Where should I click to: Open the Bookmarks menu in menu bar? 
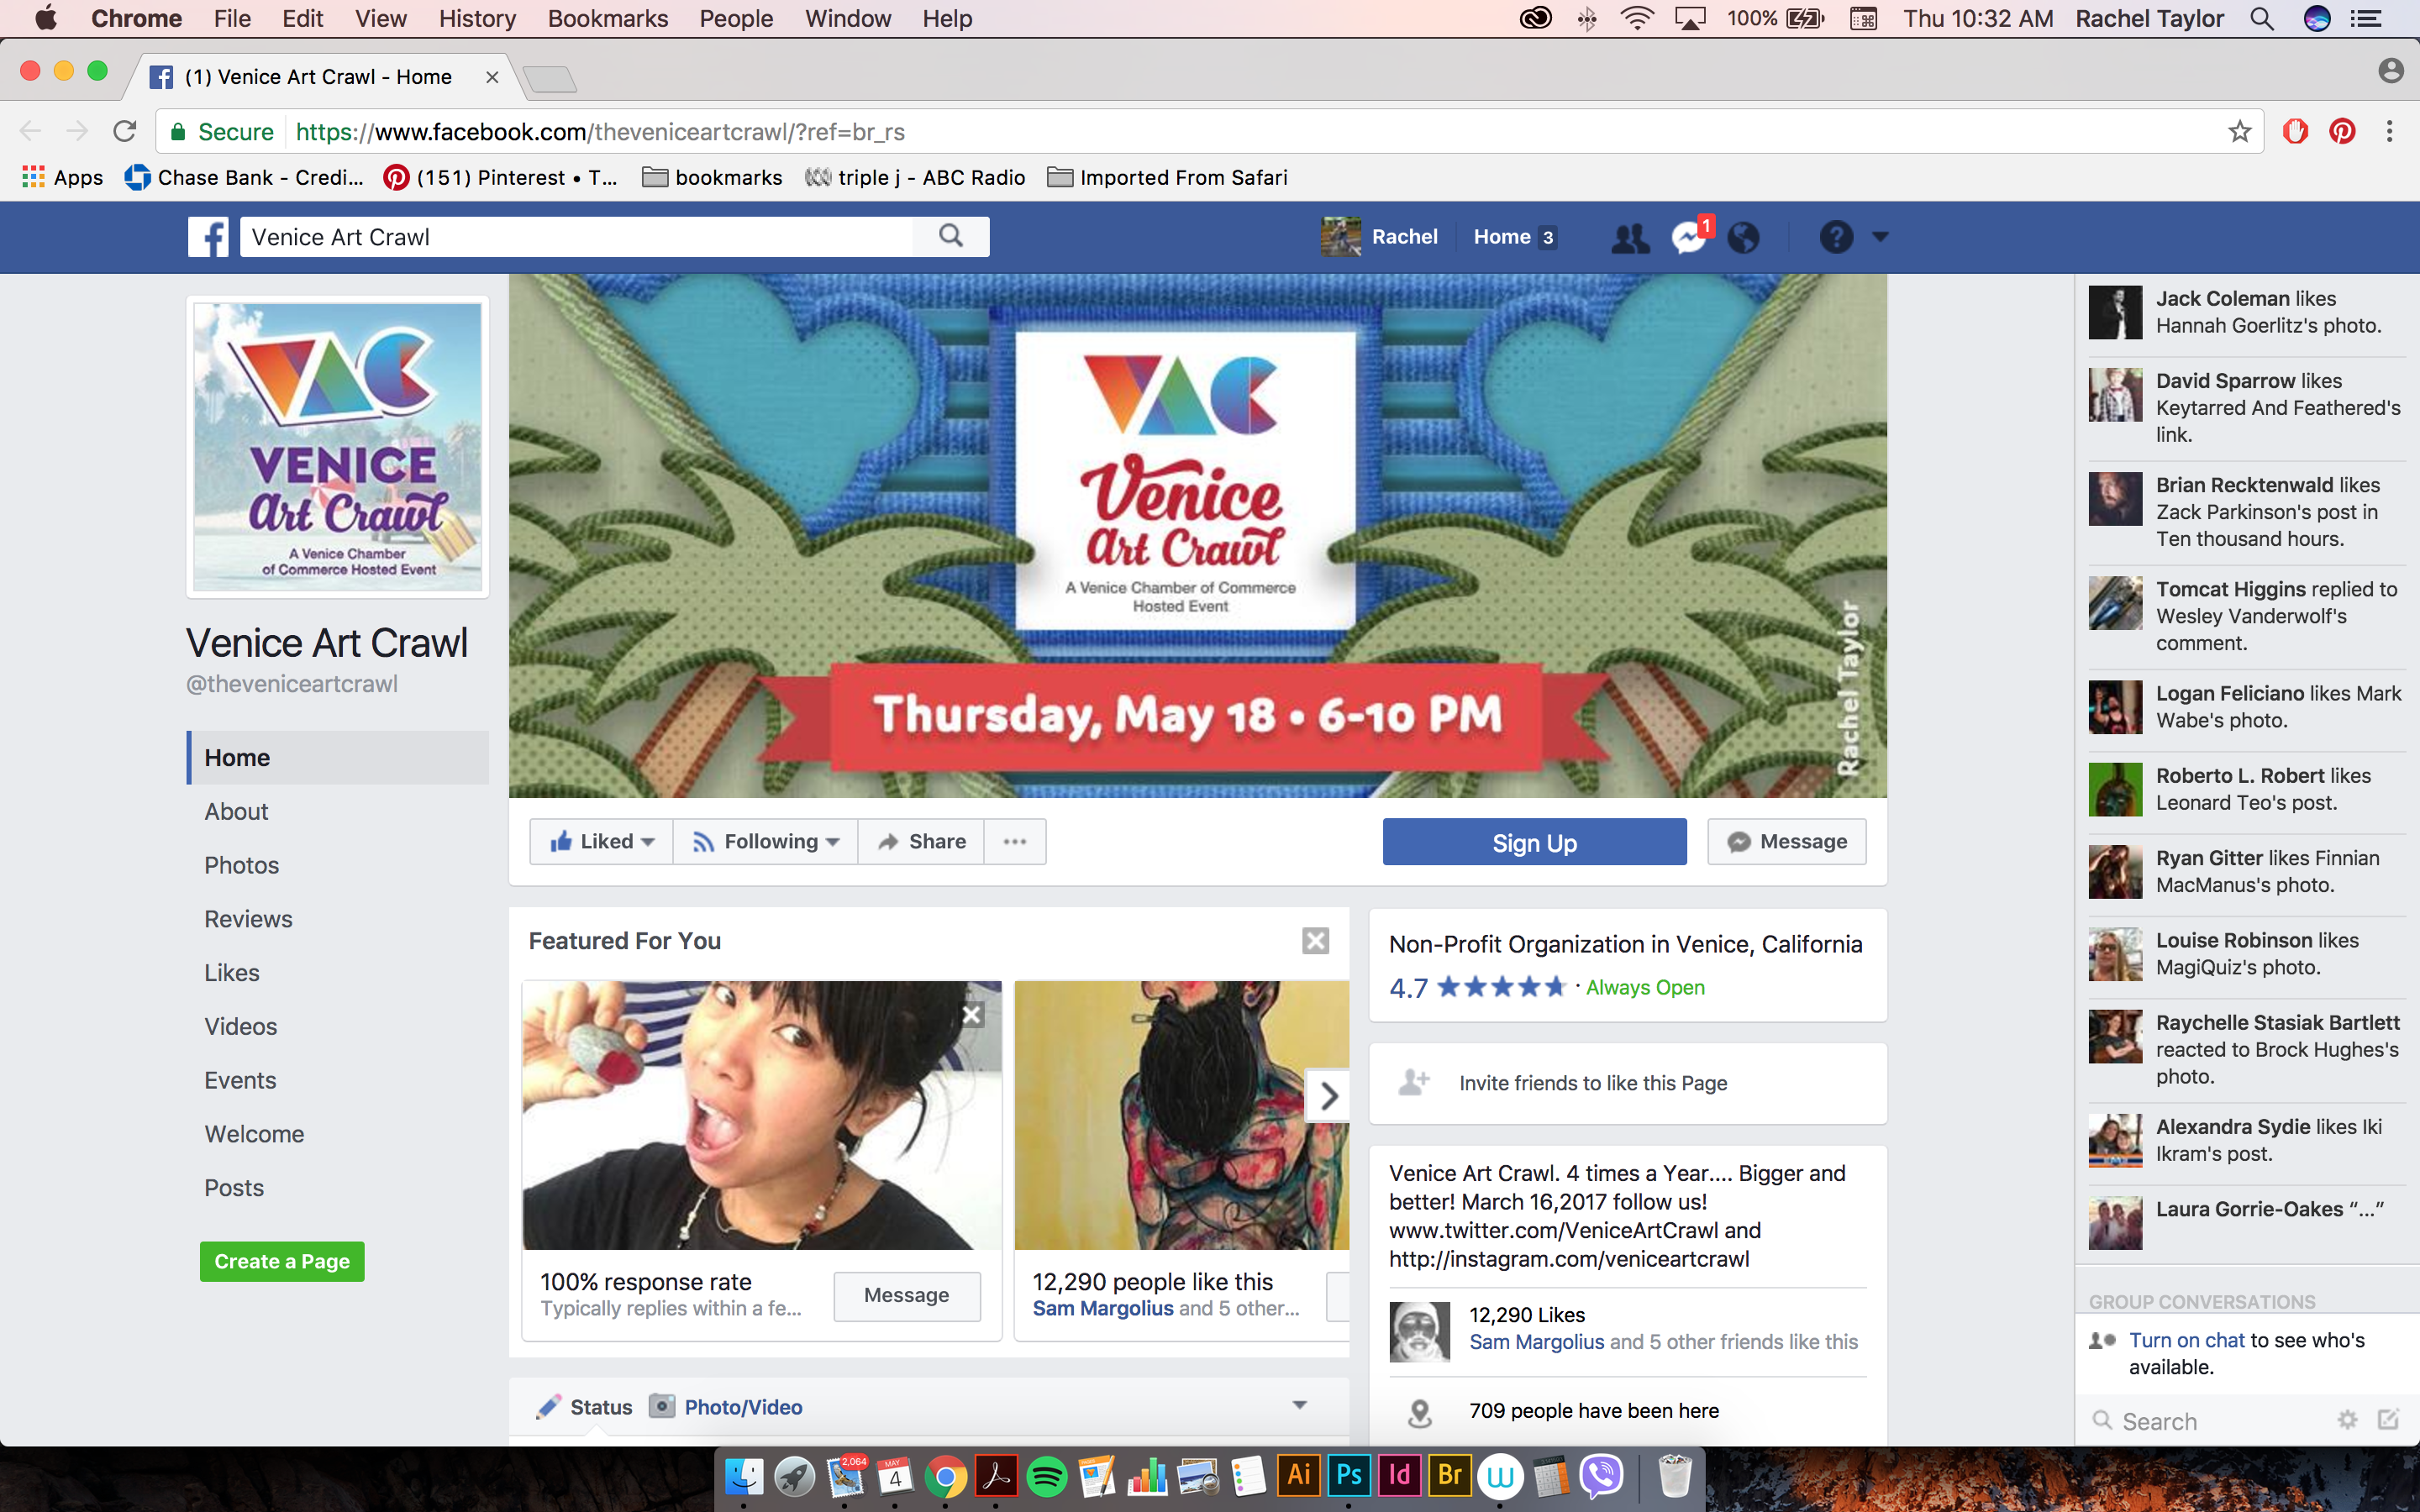tap(607, 18)
